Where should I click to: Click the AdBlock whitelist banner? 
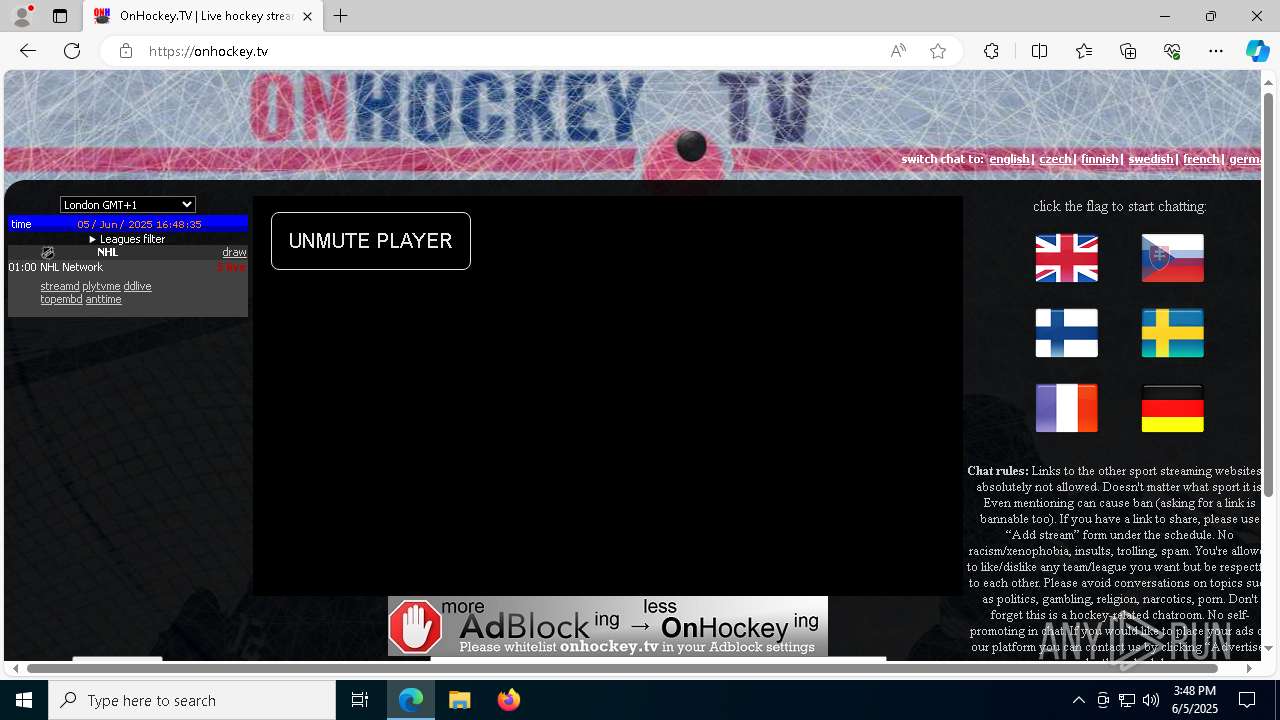tap(608, 626)
